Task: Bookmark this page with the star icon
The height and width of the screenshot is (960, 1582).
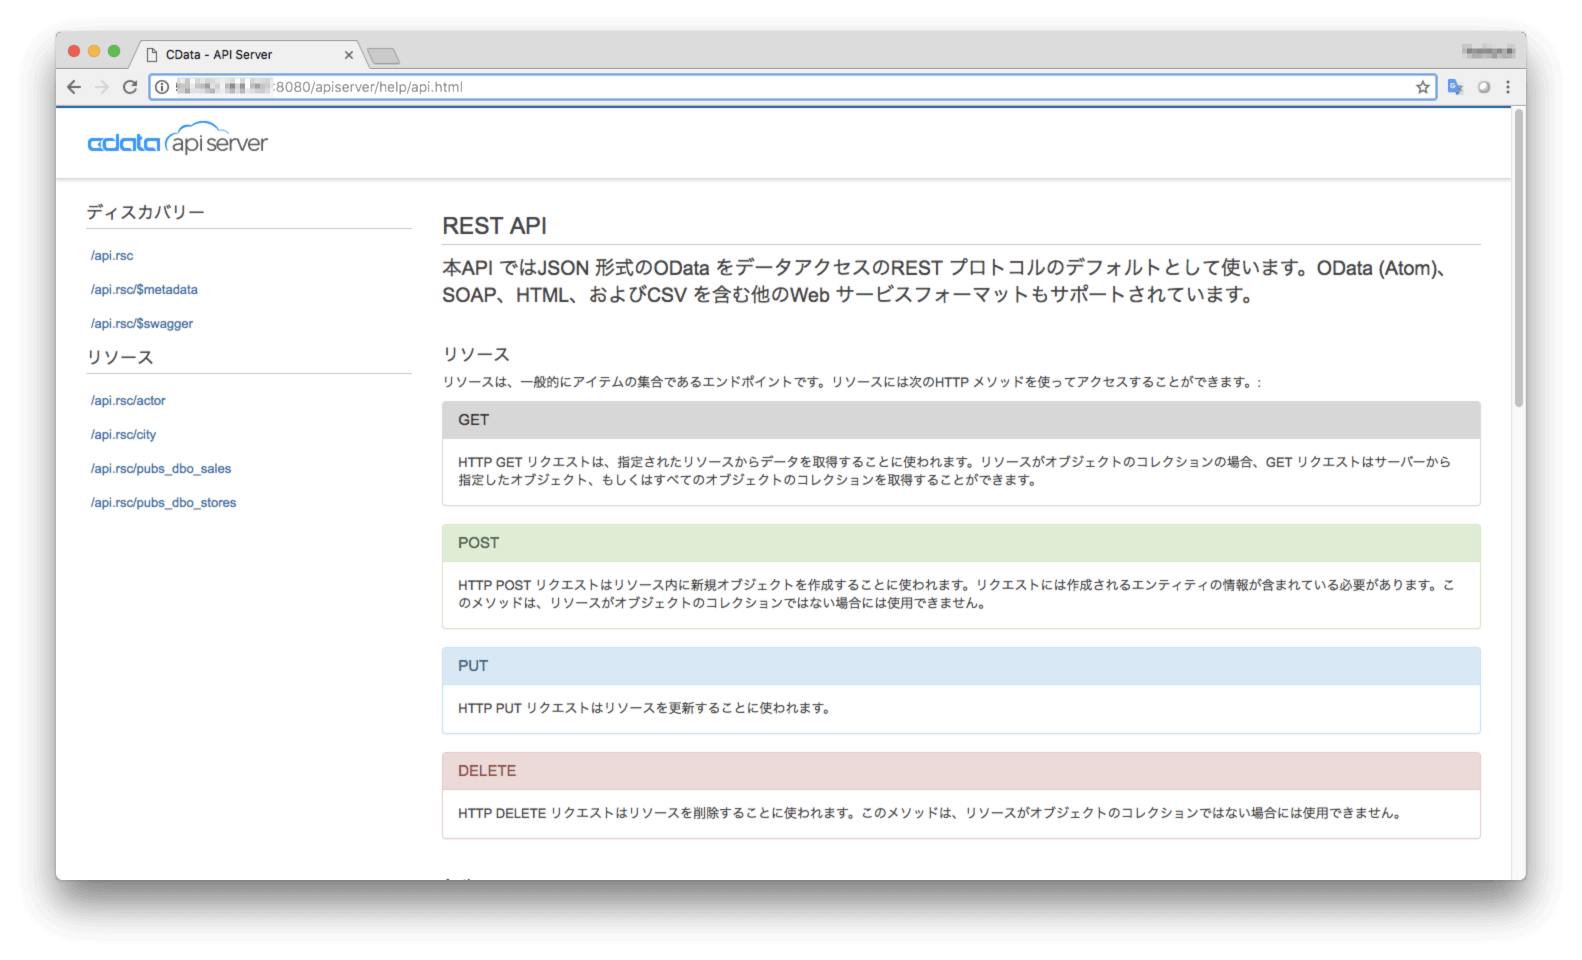Action: coord(1422,87)
